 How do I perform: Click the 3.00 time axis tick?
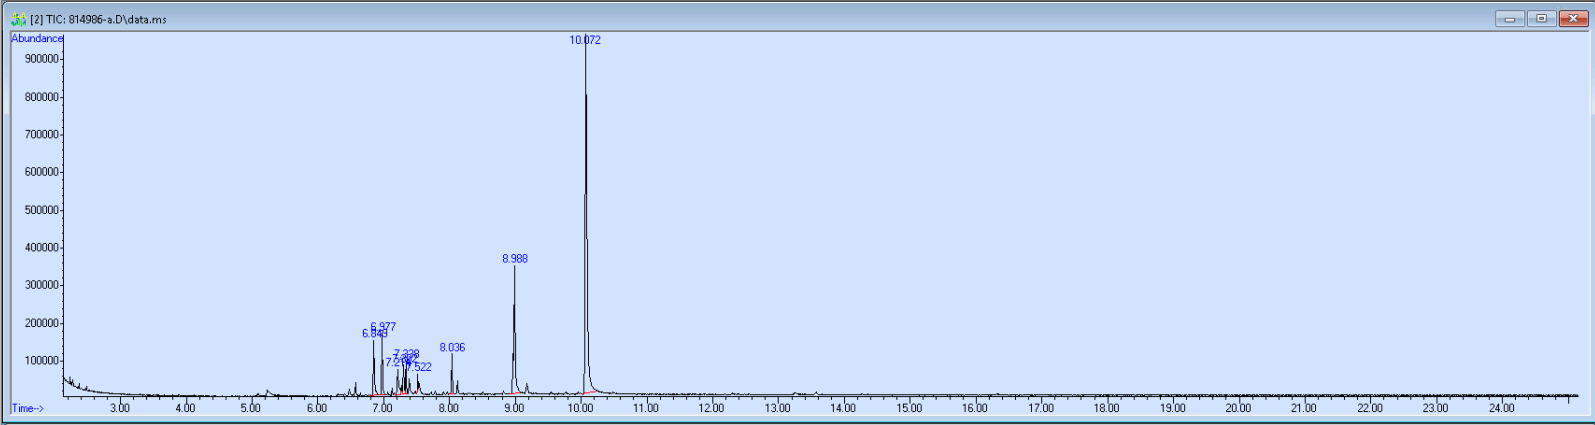120,408
